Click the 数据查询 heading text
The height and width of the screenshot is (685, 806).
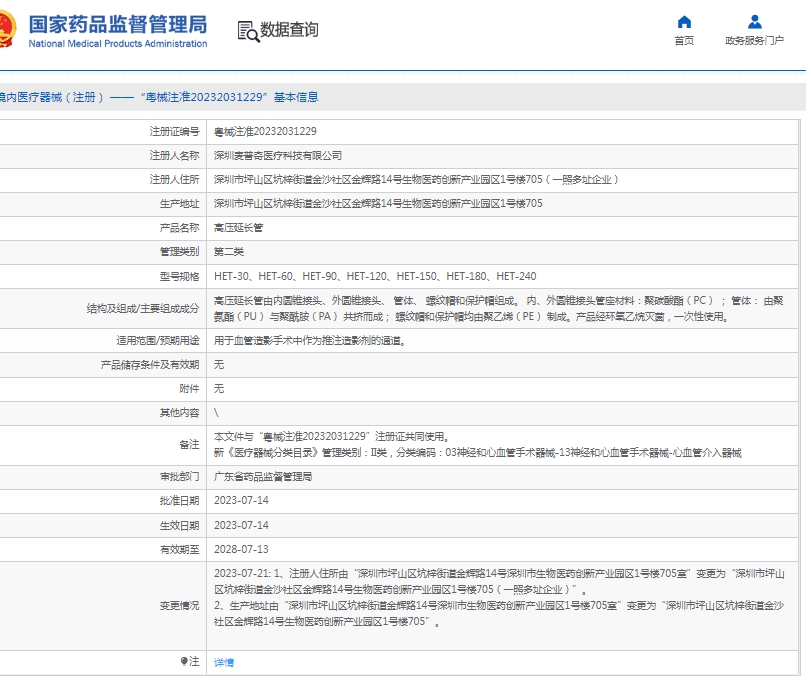(289, 30)
